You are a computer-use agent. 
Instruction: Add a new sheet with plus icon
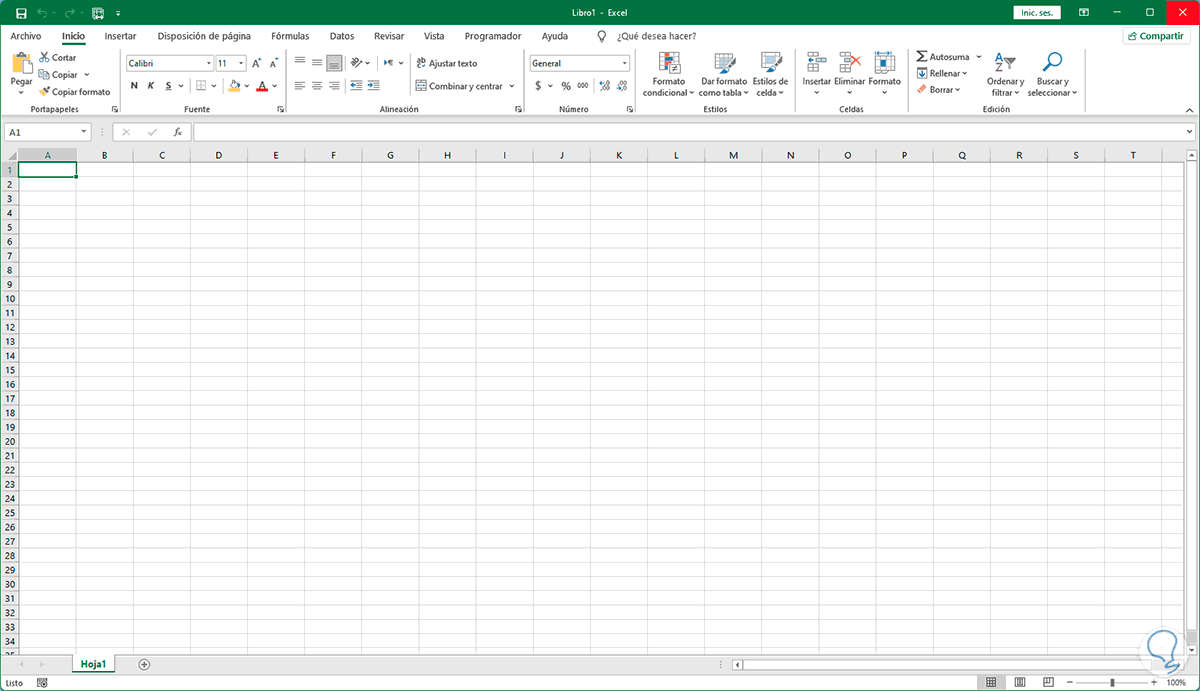[x=144, y=664]
